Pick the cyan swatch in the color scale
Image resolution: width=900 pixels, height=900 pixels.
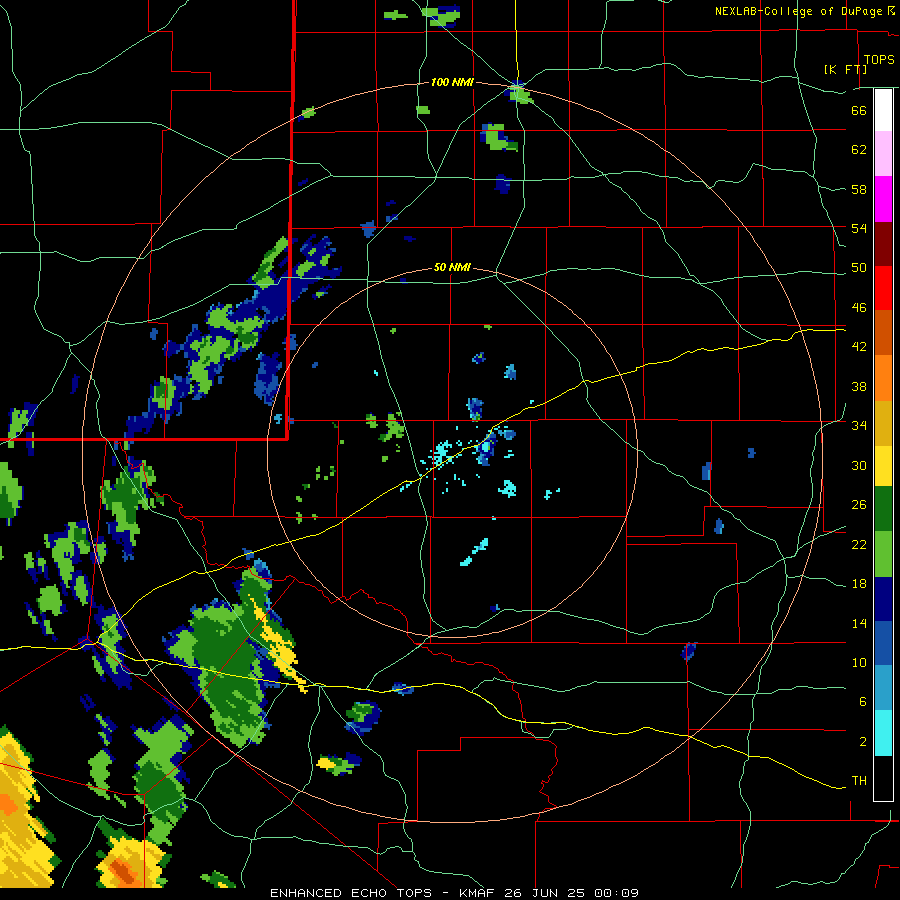[x=883, y=733]
